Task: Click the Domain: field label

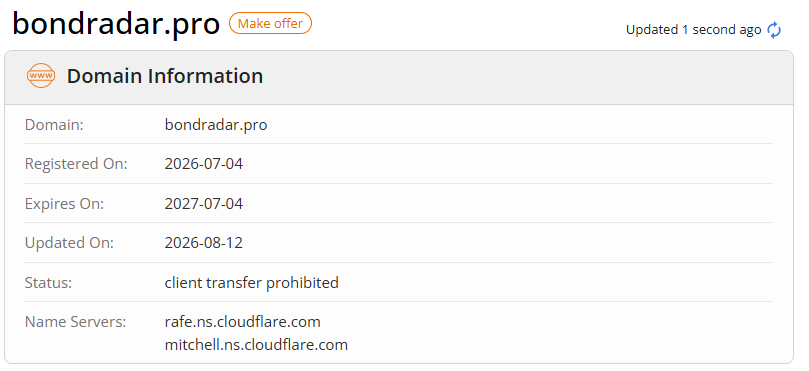Action: [x=54, y=125]
